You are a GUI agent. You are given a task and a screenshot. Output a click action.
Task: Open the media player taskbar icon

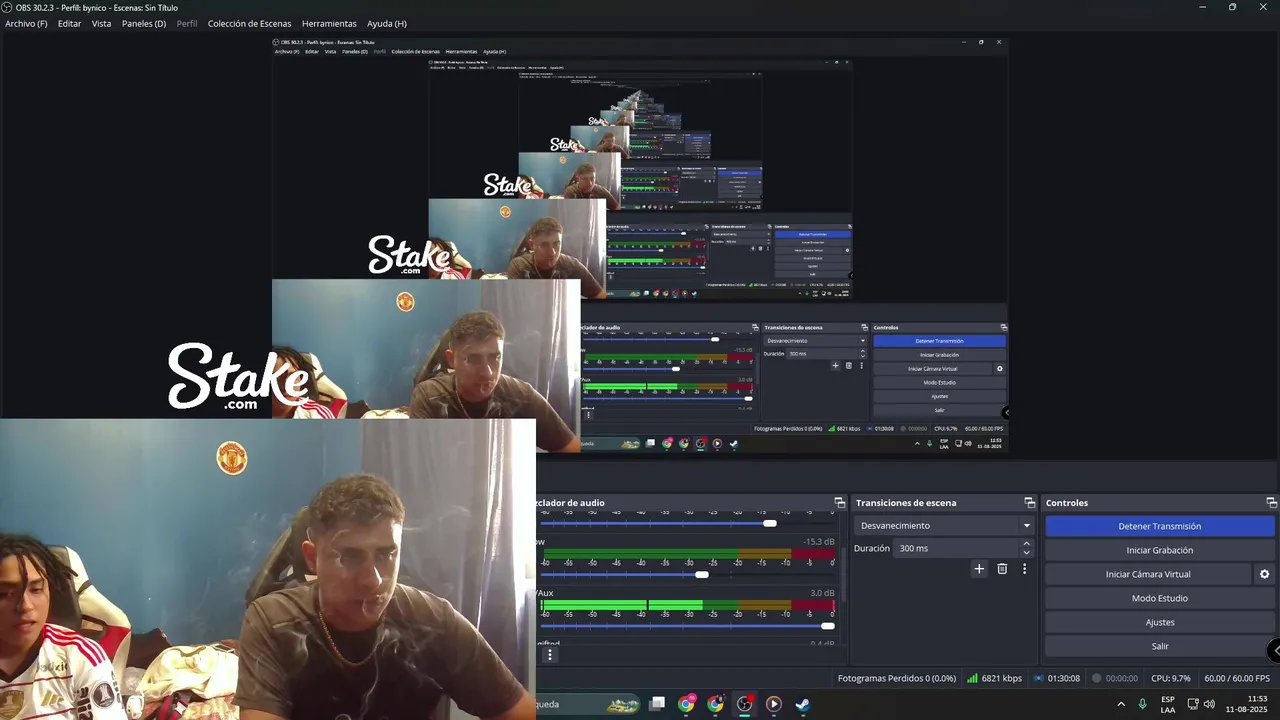click(773, 704)
